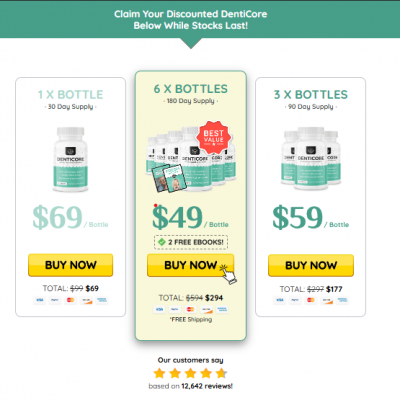Click Visa icon under 6 bottles total
This screenshot has width=400, height=400.
(159, 309)
